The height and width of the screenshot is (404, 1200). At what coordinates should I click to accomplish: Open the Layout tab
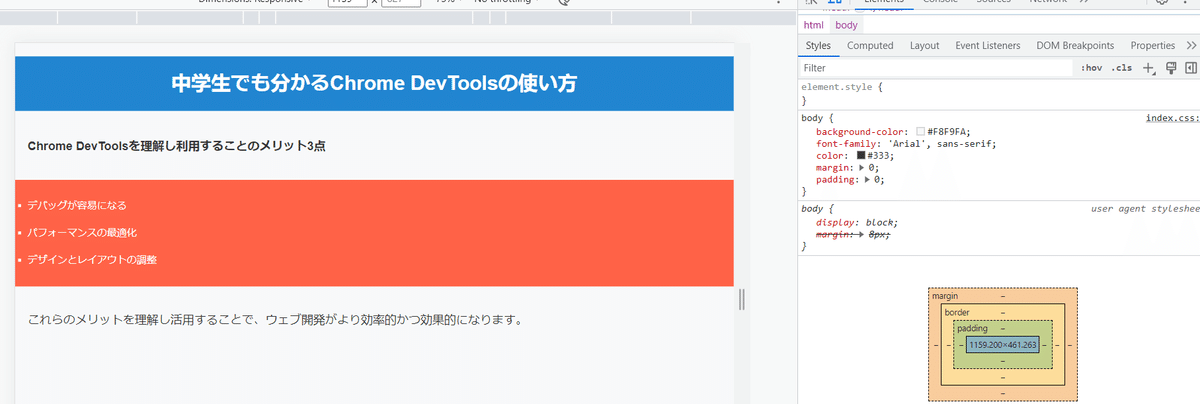click(x=924, y=46)
